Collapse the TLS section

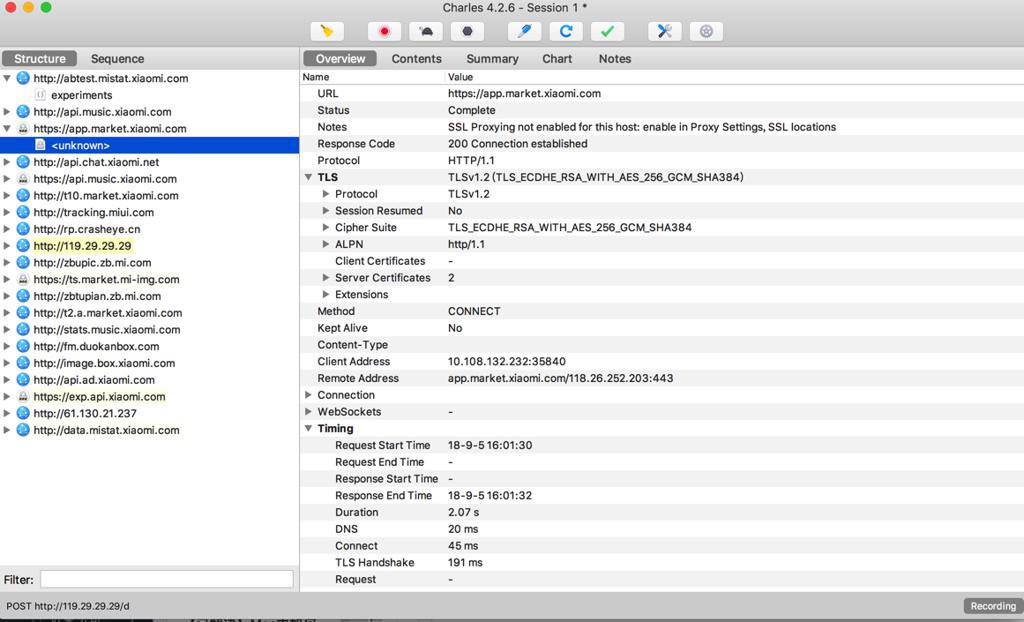pyautogui.click(x=308, y=177)
